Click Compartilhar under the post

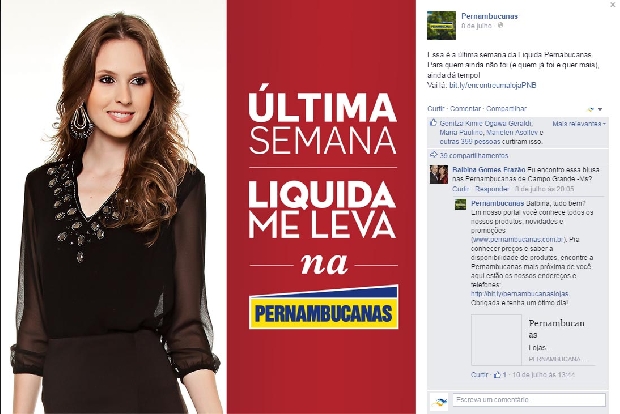pyautogui.click(x=506, y=108)
